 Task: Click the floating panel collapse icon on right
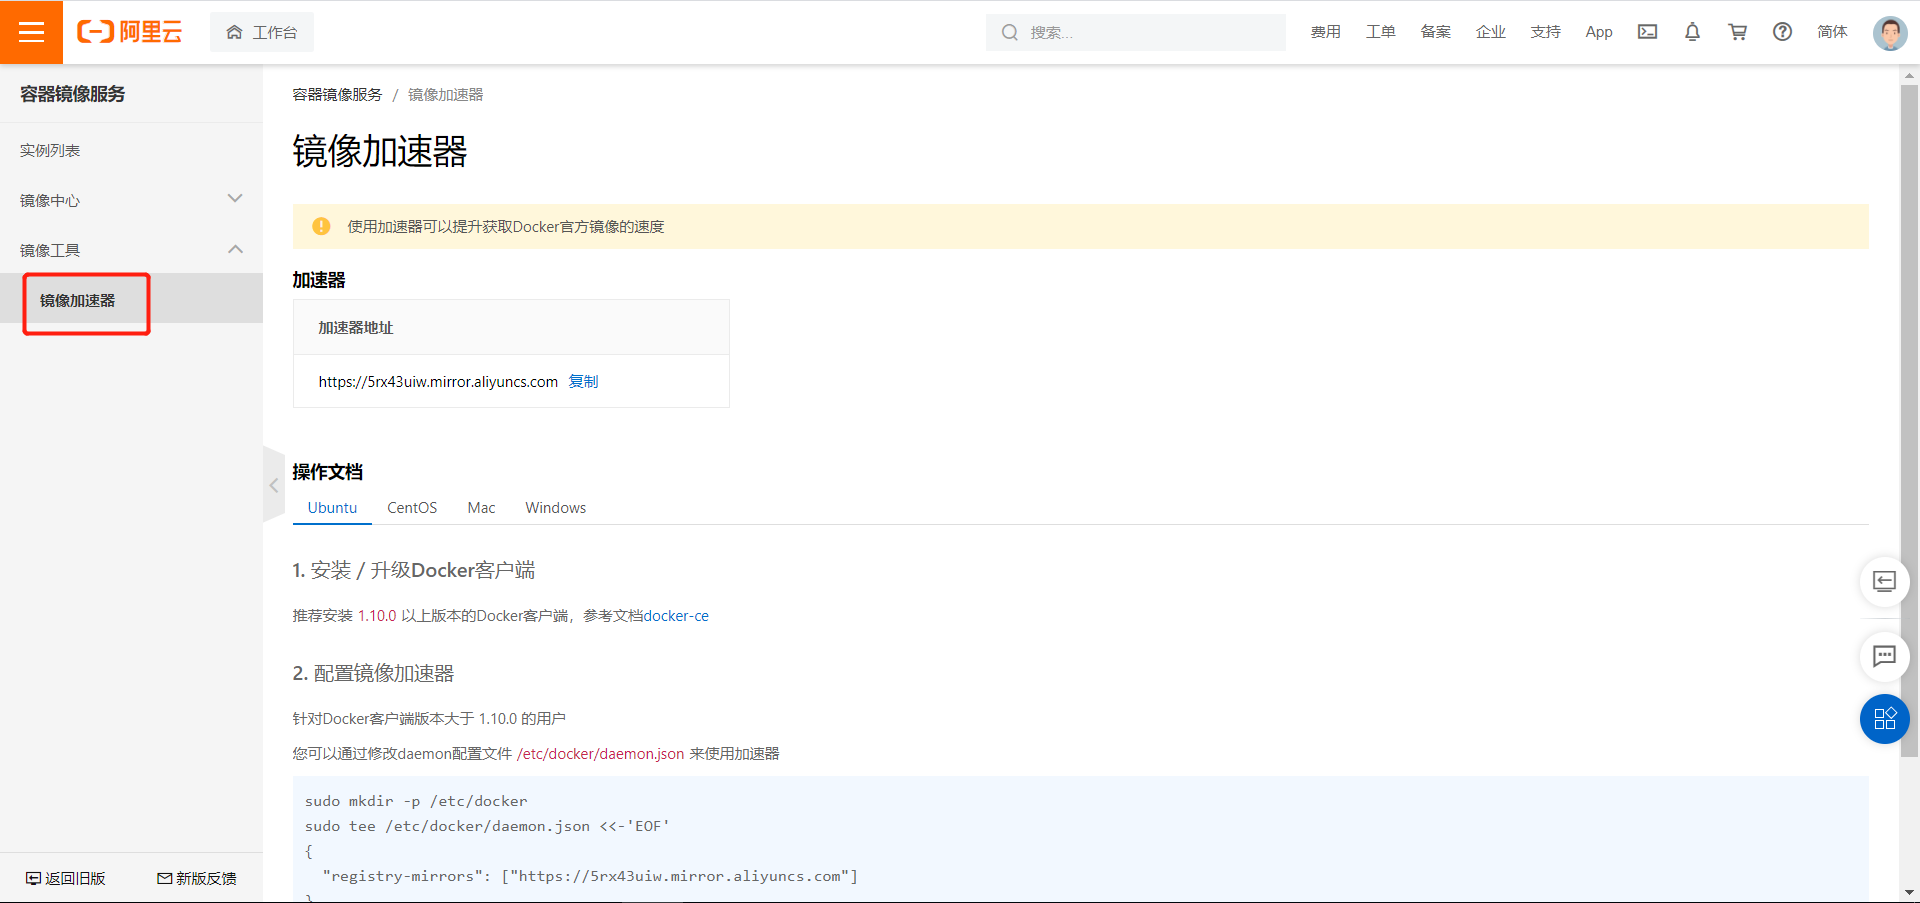click(x=1884, y=582)
